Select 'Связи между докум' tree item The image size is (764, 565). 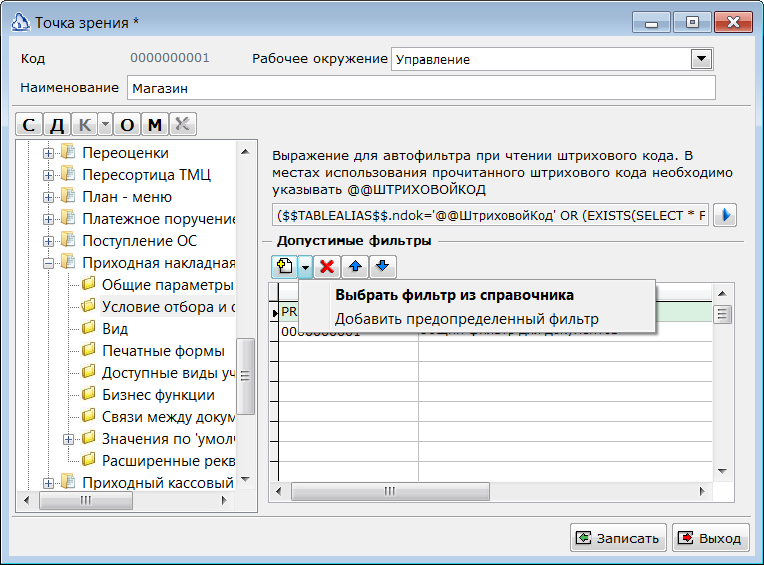(168, 417)
